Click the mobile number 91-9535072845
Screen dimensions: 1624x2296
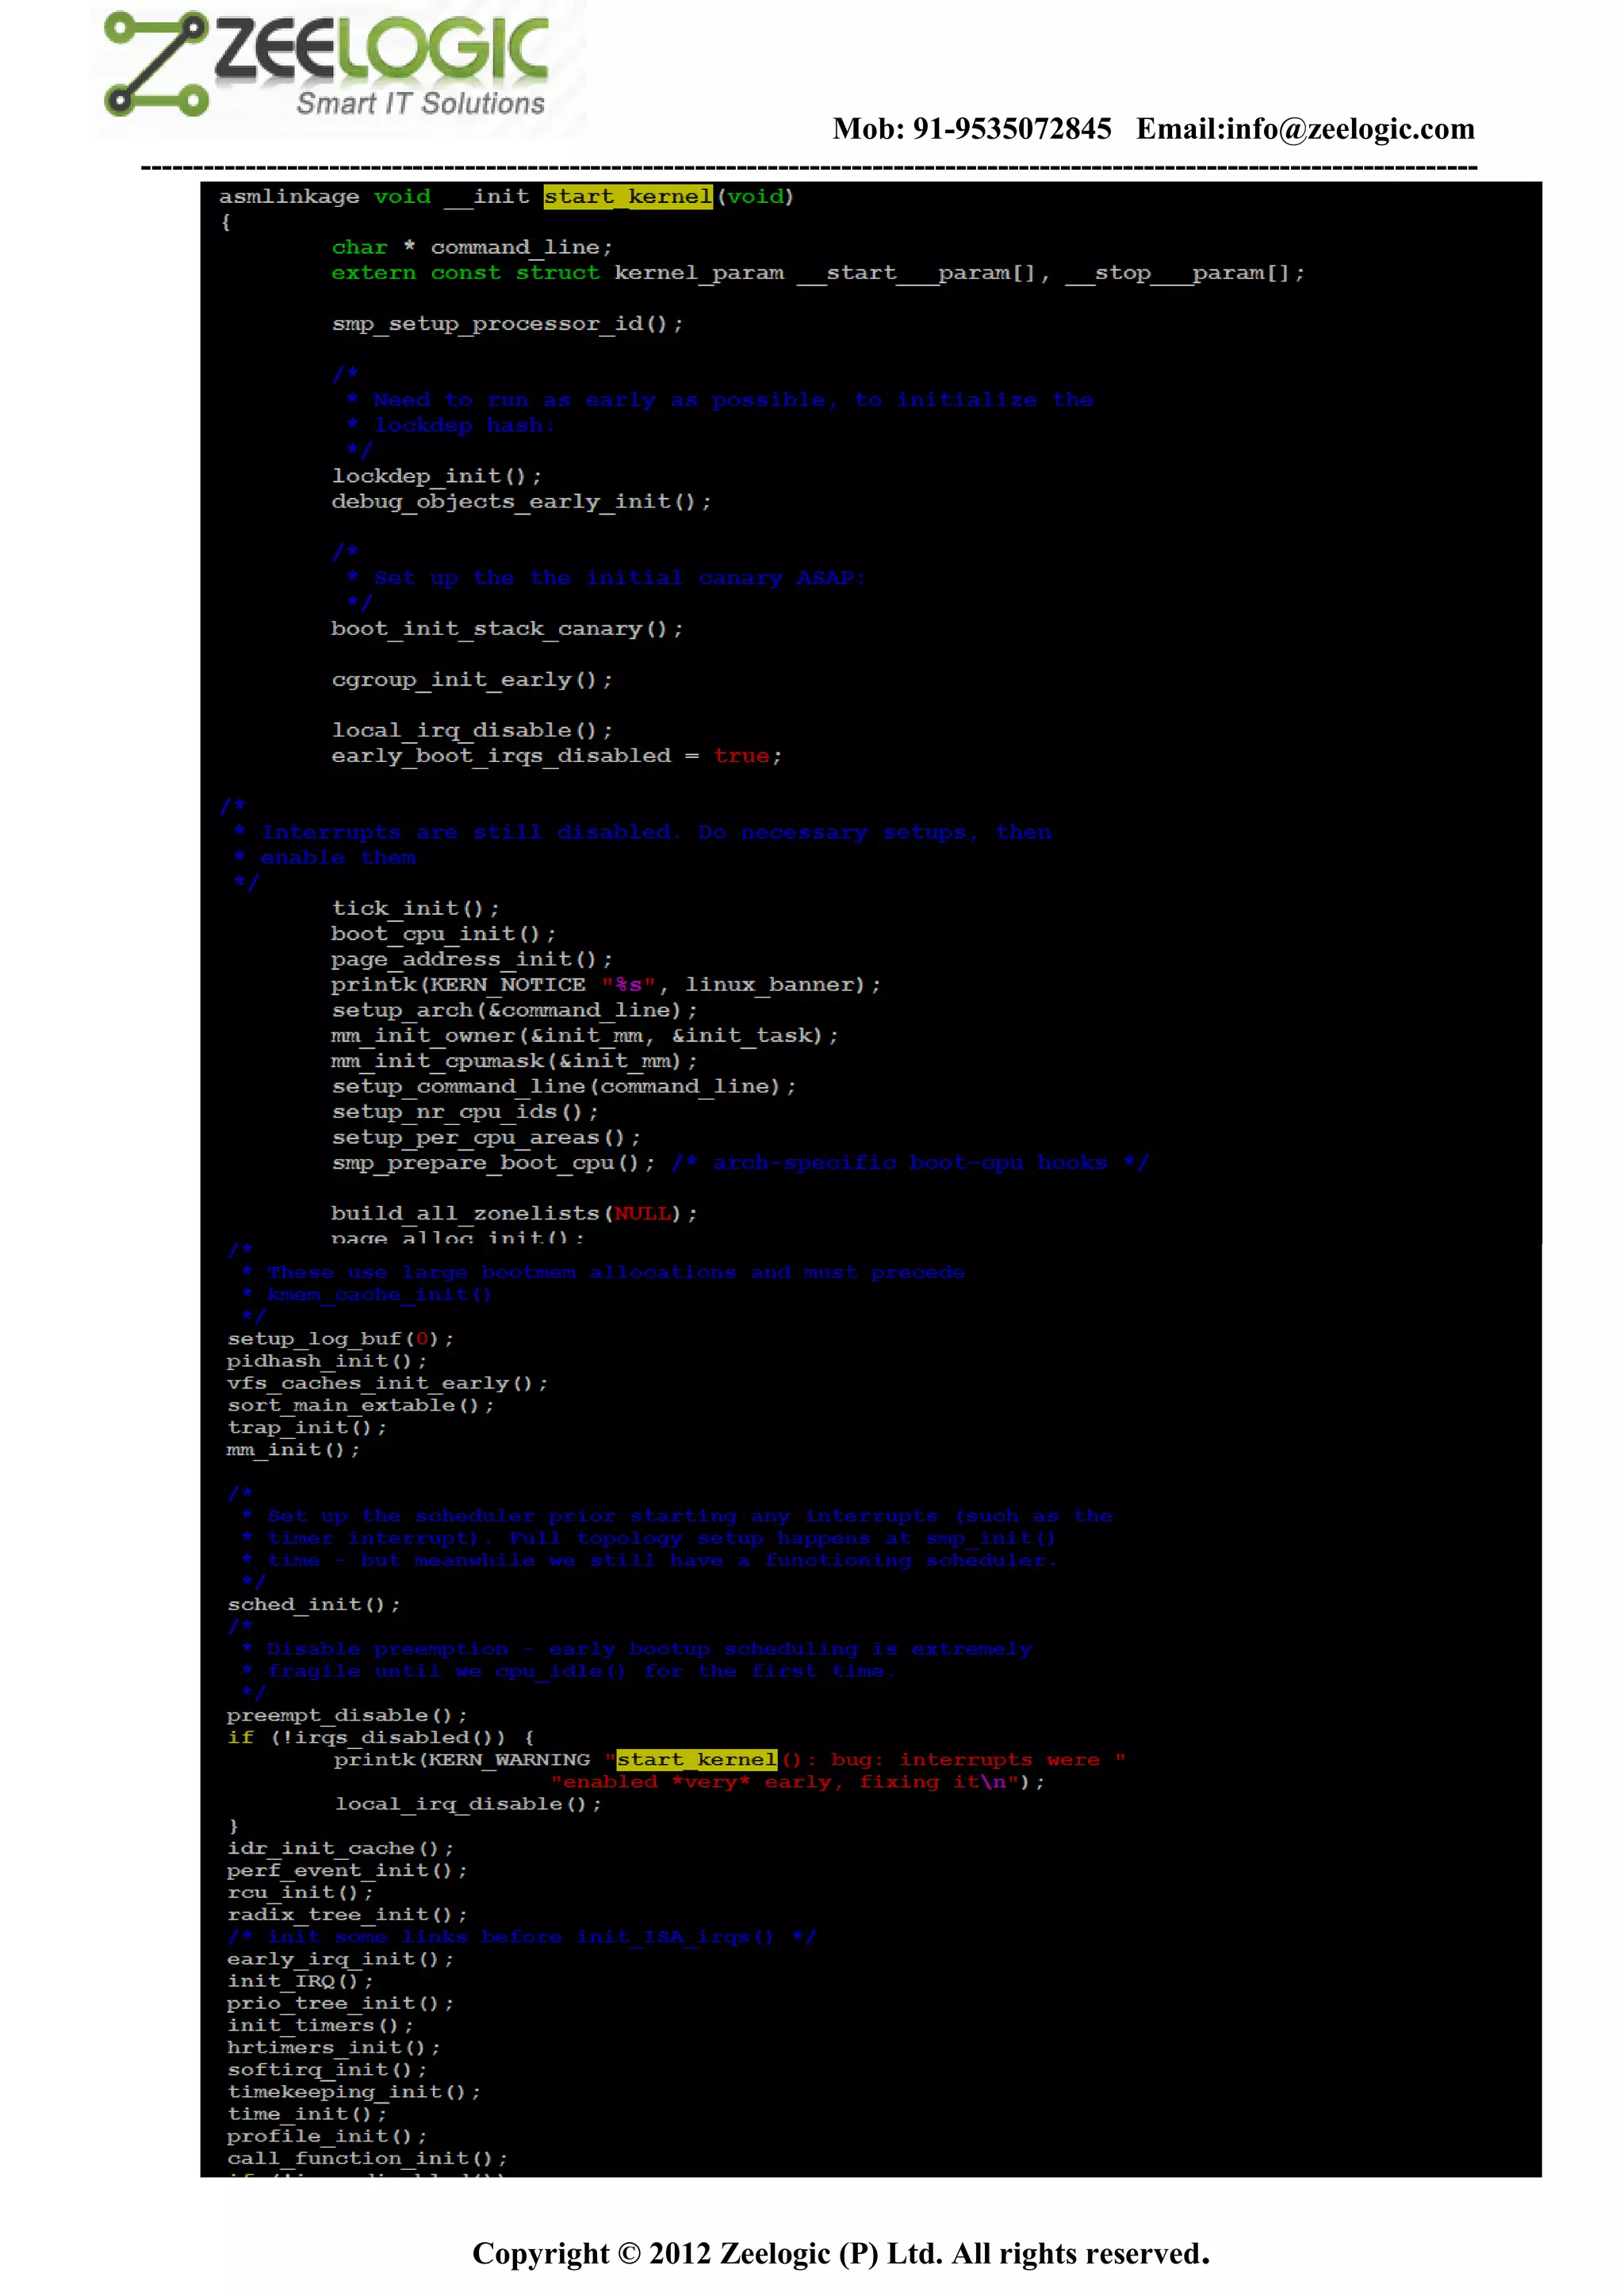tap(1011, 129)
